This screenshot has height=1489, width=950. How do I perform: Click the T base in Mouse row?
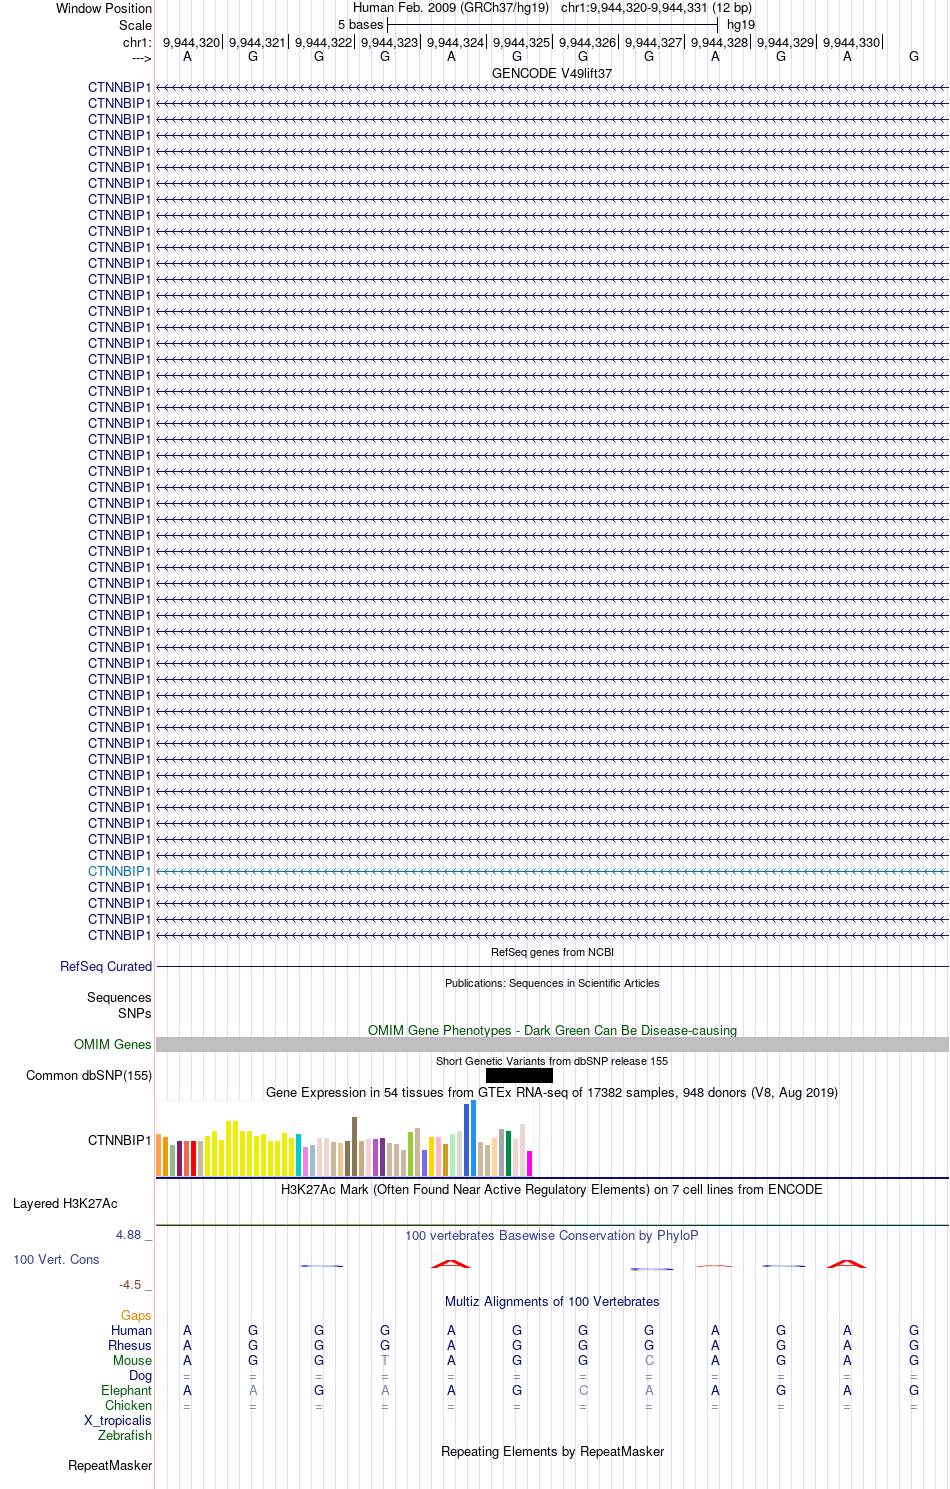pyautogui.click(x=385, y=1360)
